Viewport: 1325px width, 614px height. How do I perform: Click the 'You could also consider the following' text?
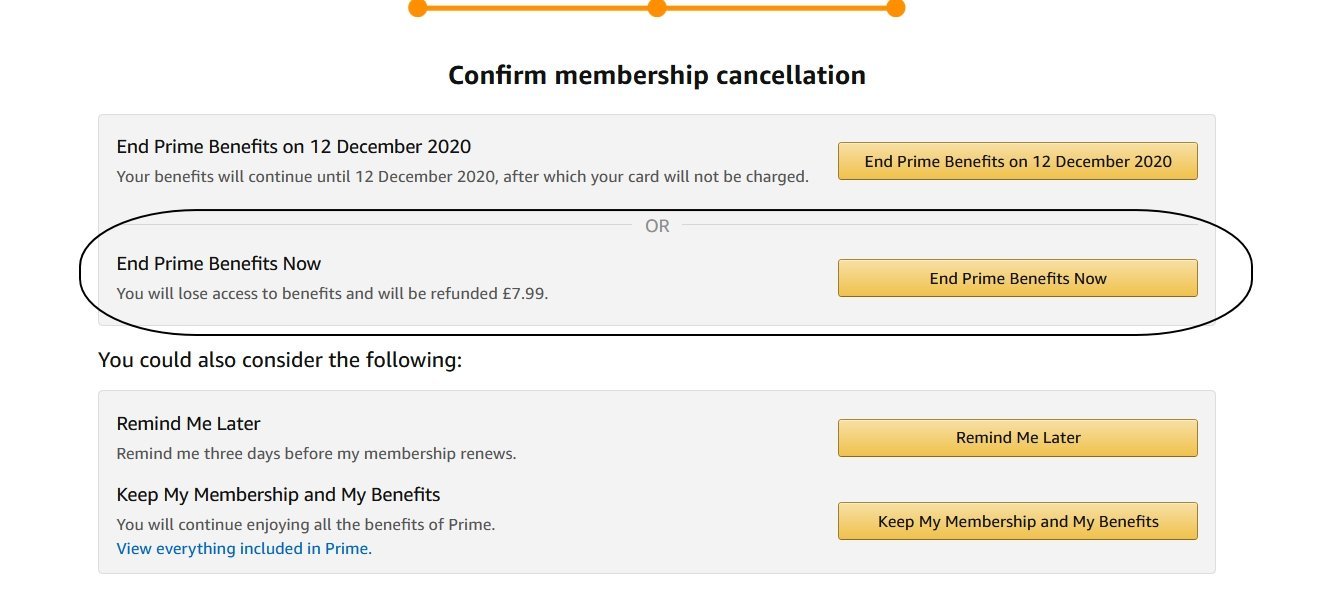point(280,360)
